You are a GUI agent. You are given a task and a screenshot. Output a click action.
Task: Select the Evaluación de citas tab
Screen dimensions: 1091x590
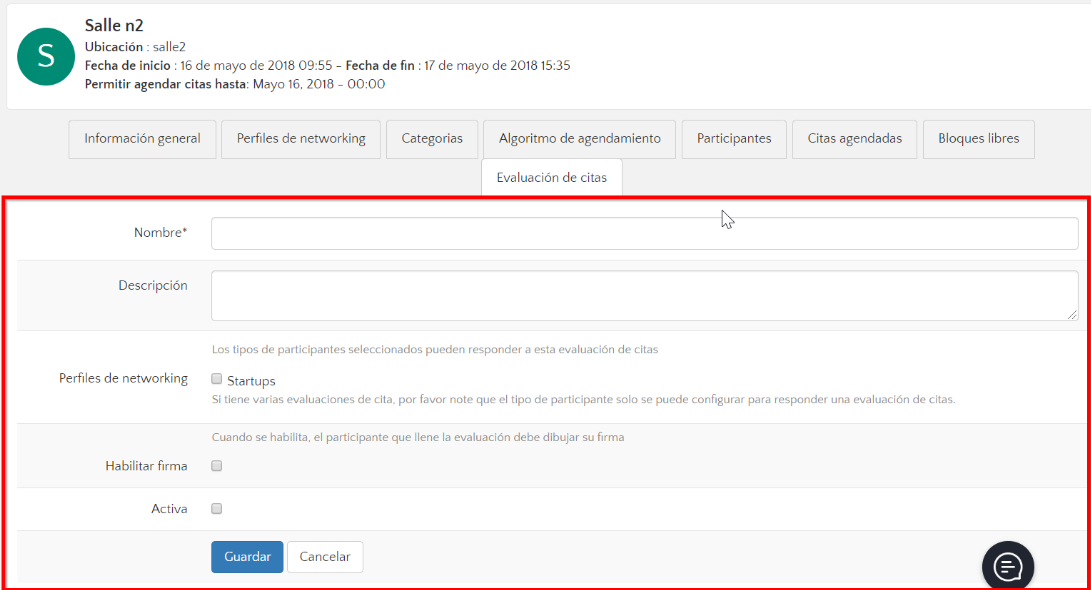click(x=551, y=178)
